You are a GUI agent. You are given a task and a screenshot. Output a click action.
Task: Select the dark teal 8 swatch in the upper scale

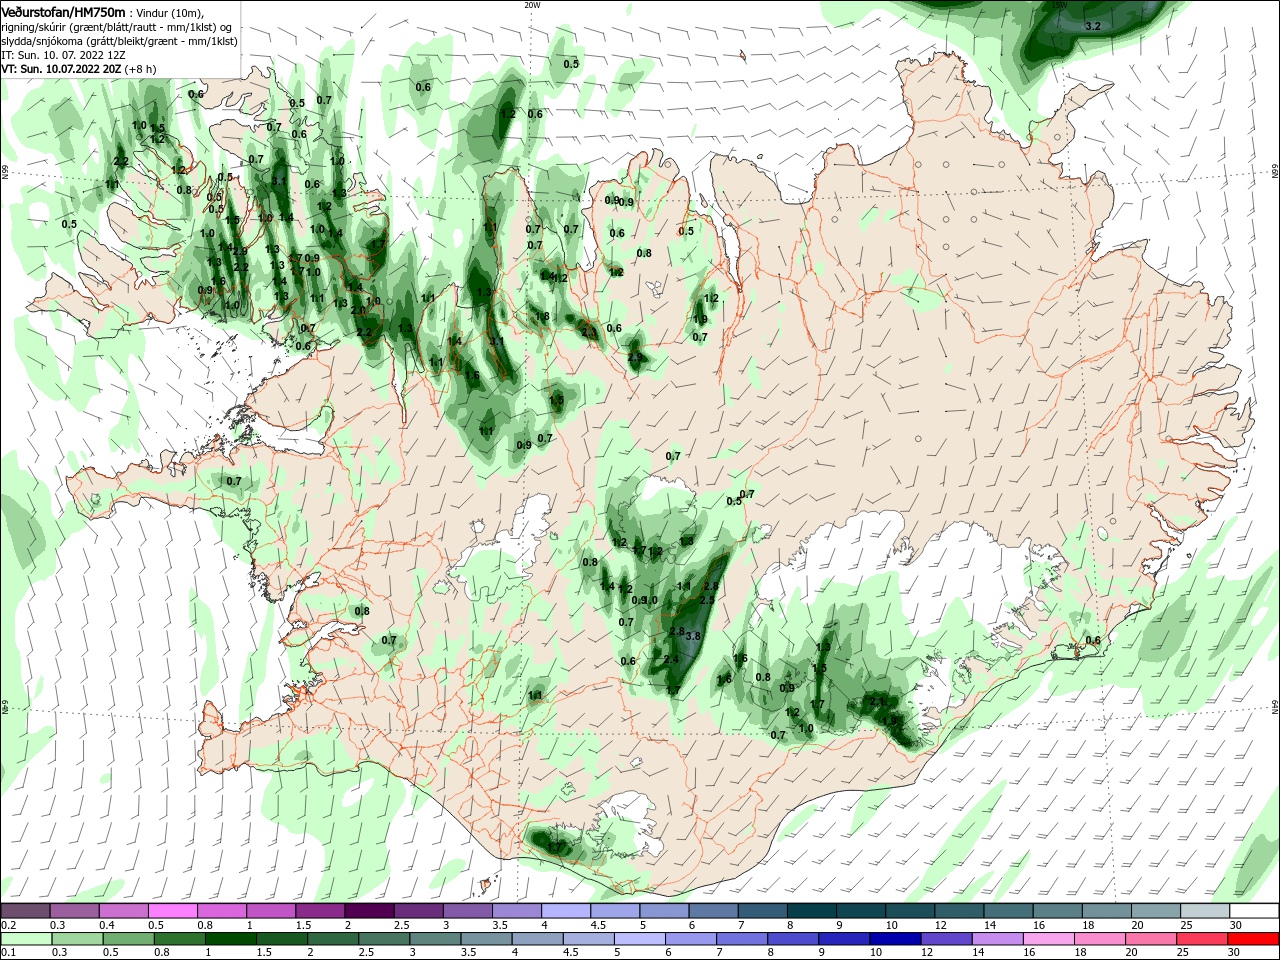(811, 911)
